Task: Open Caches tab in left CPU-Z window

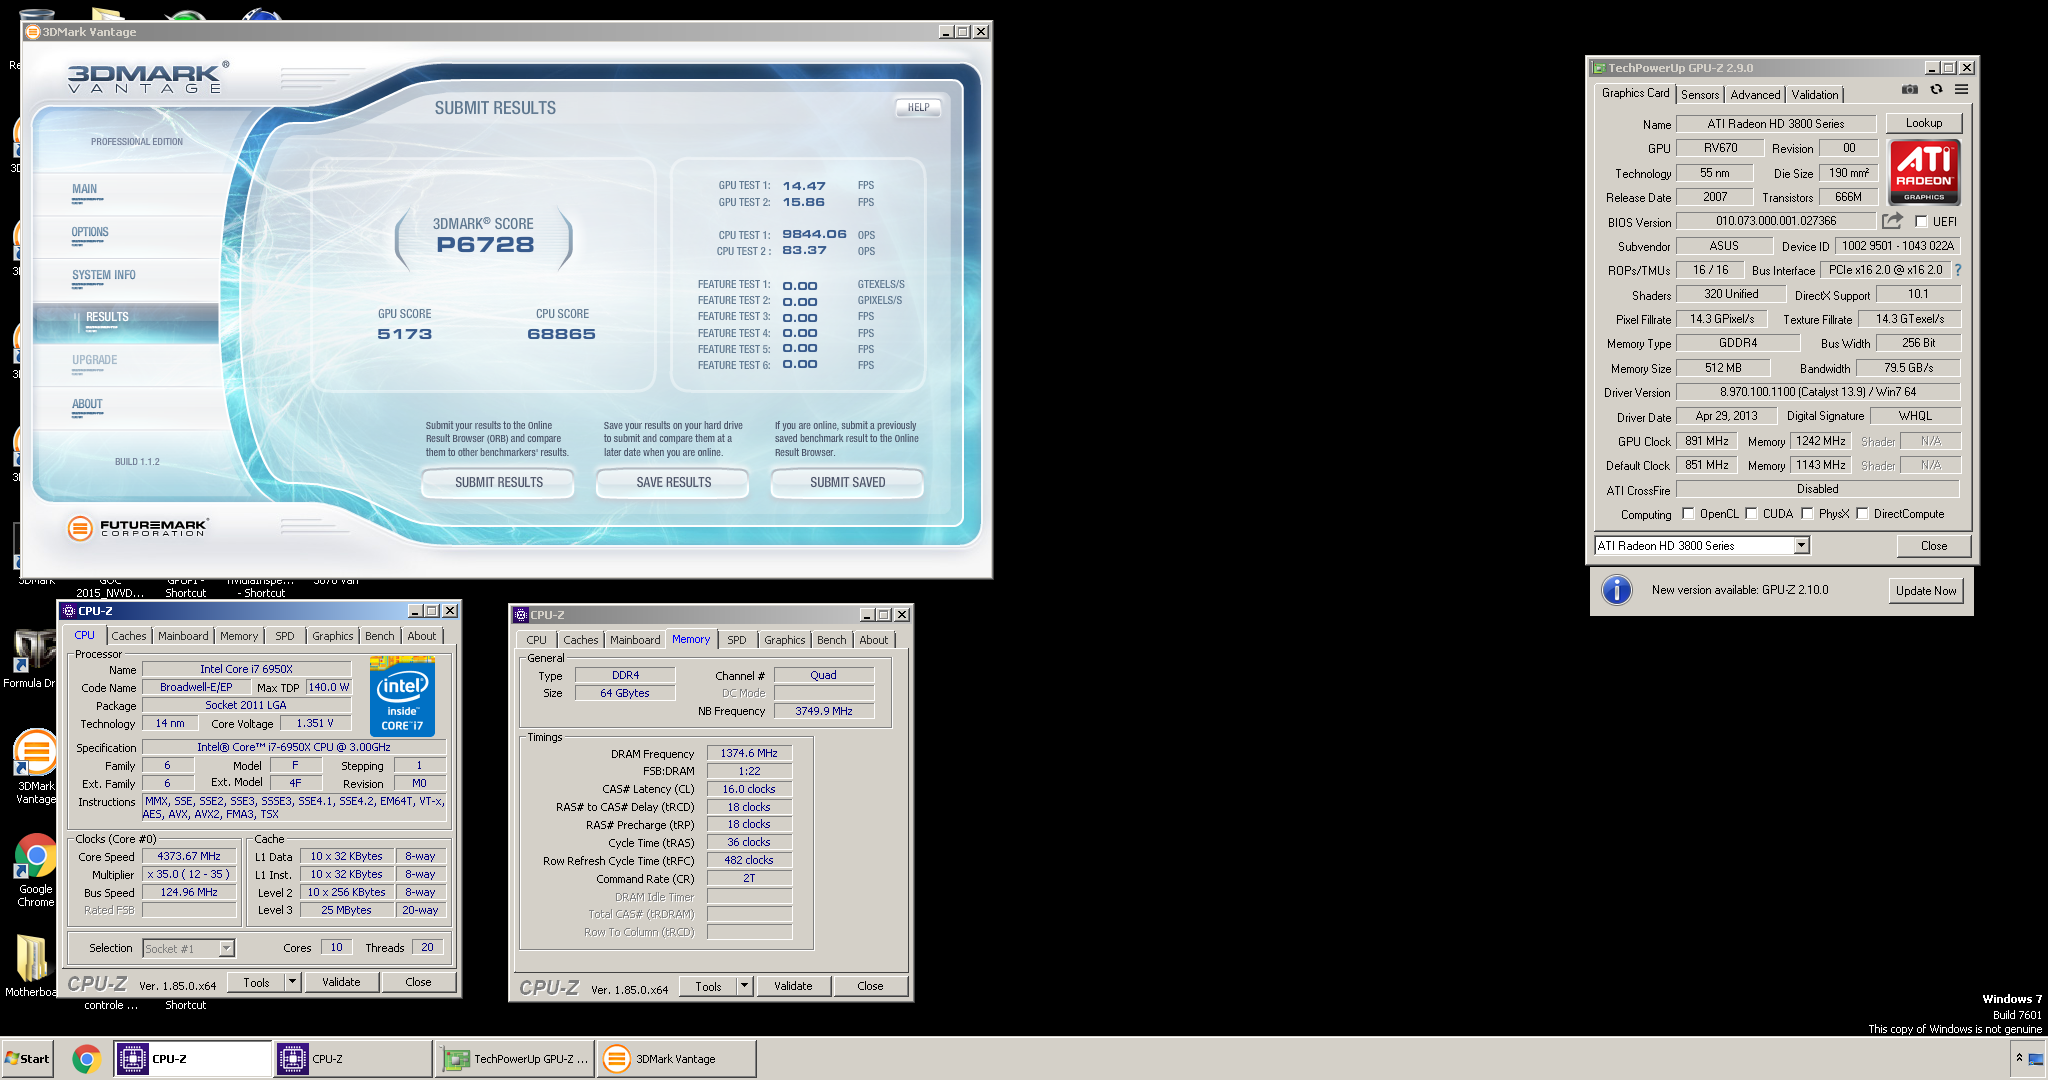Action: (x=129, y=636)
